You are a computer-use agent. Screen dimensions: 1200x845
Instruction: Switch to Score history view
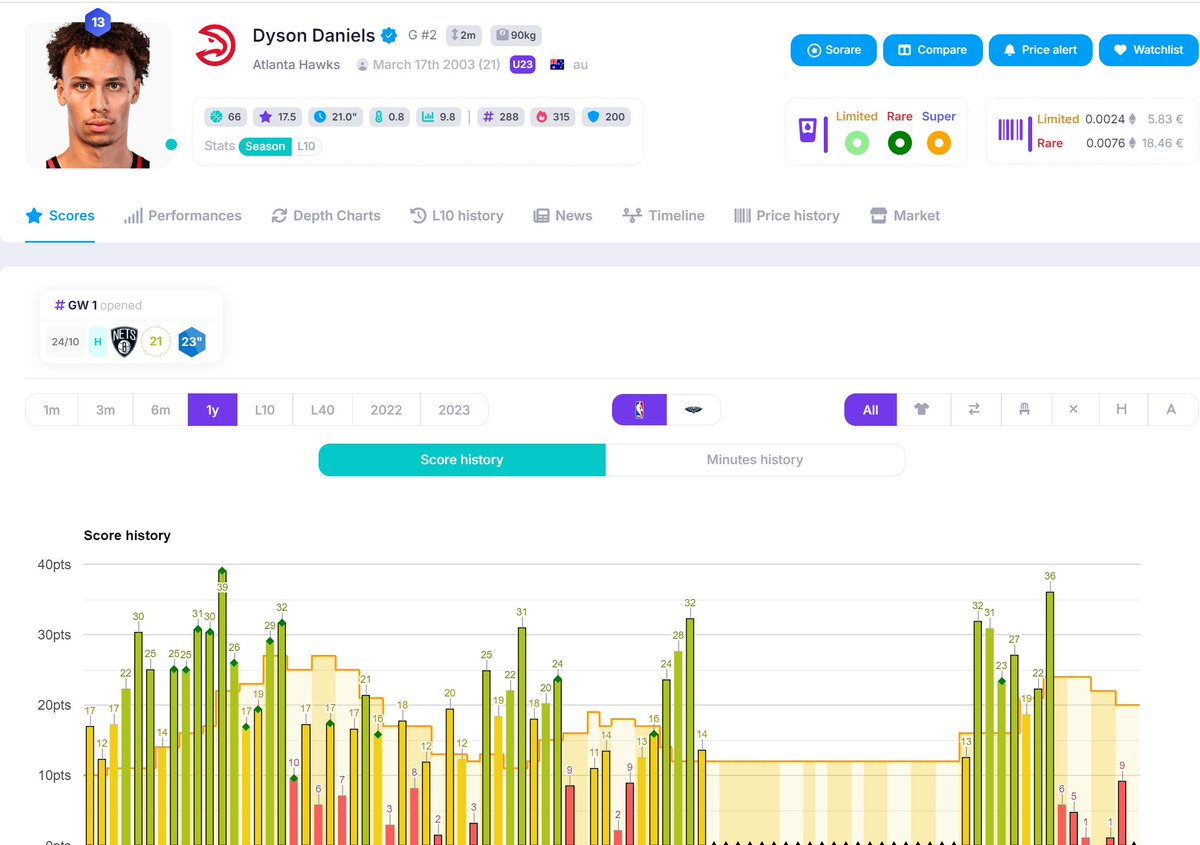pos(462,460)
